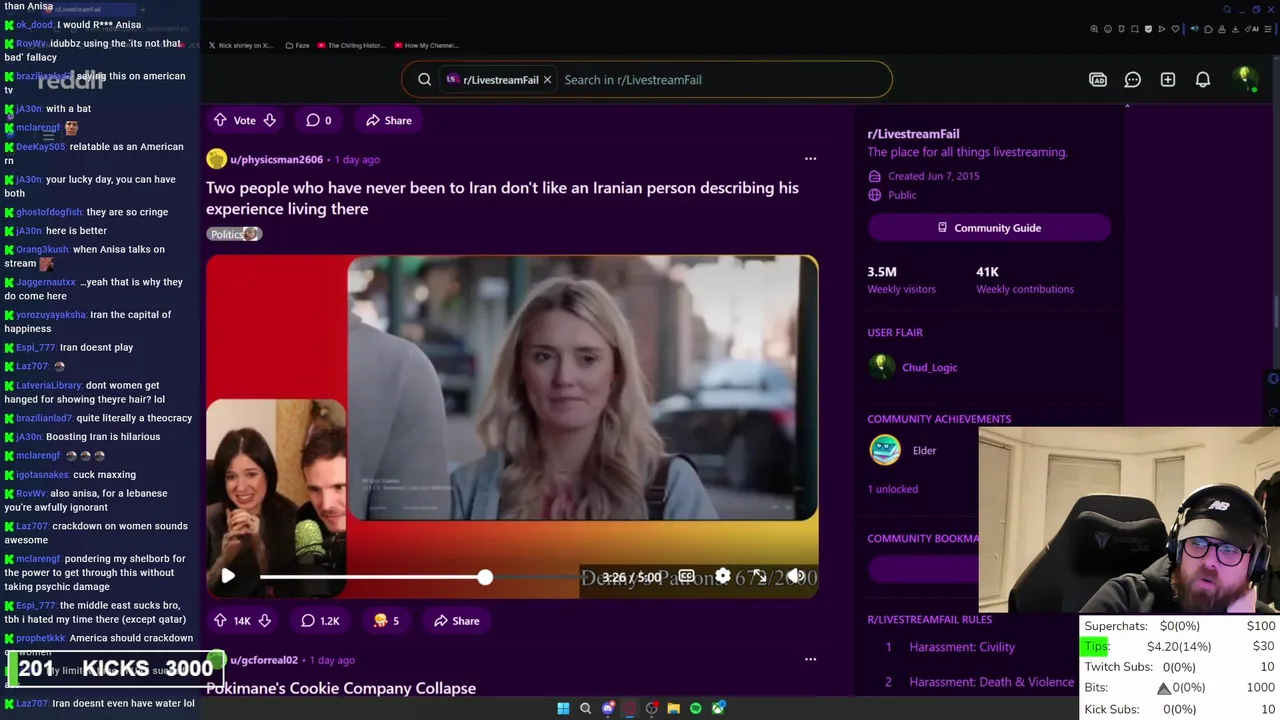Image resolution: width=1280 pixels, height=720 pixels.
Task: Click the browser downloads icon
Action: [1235, 29]
